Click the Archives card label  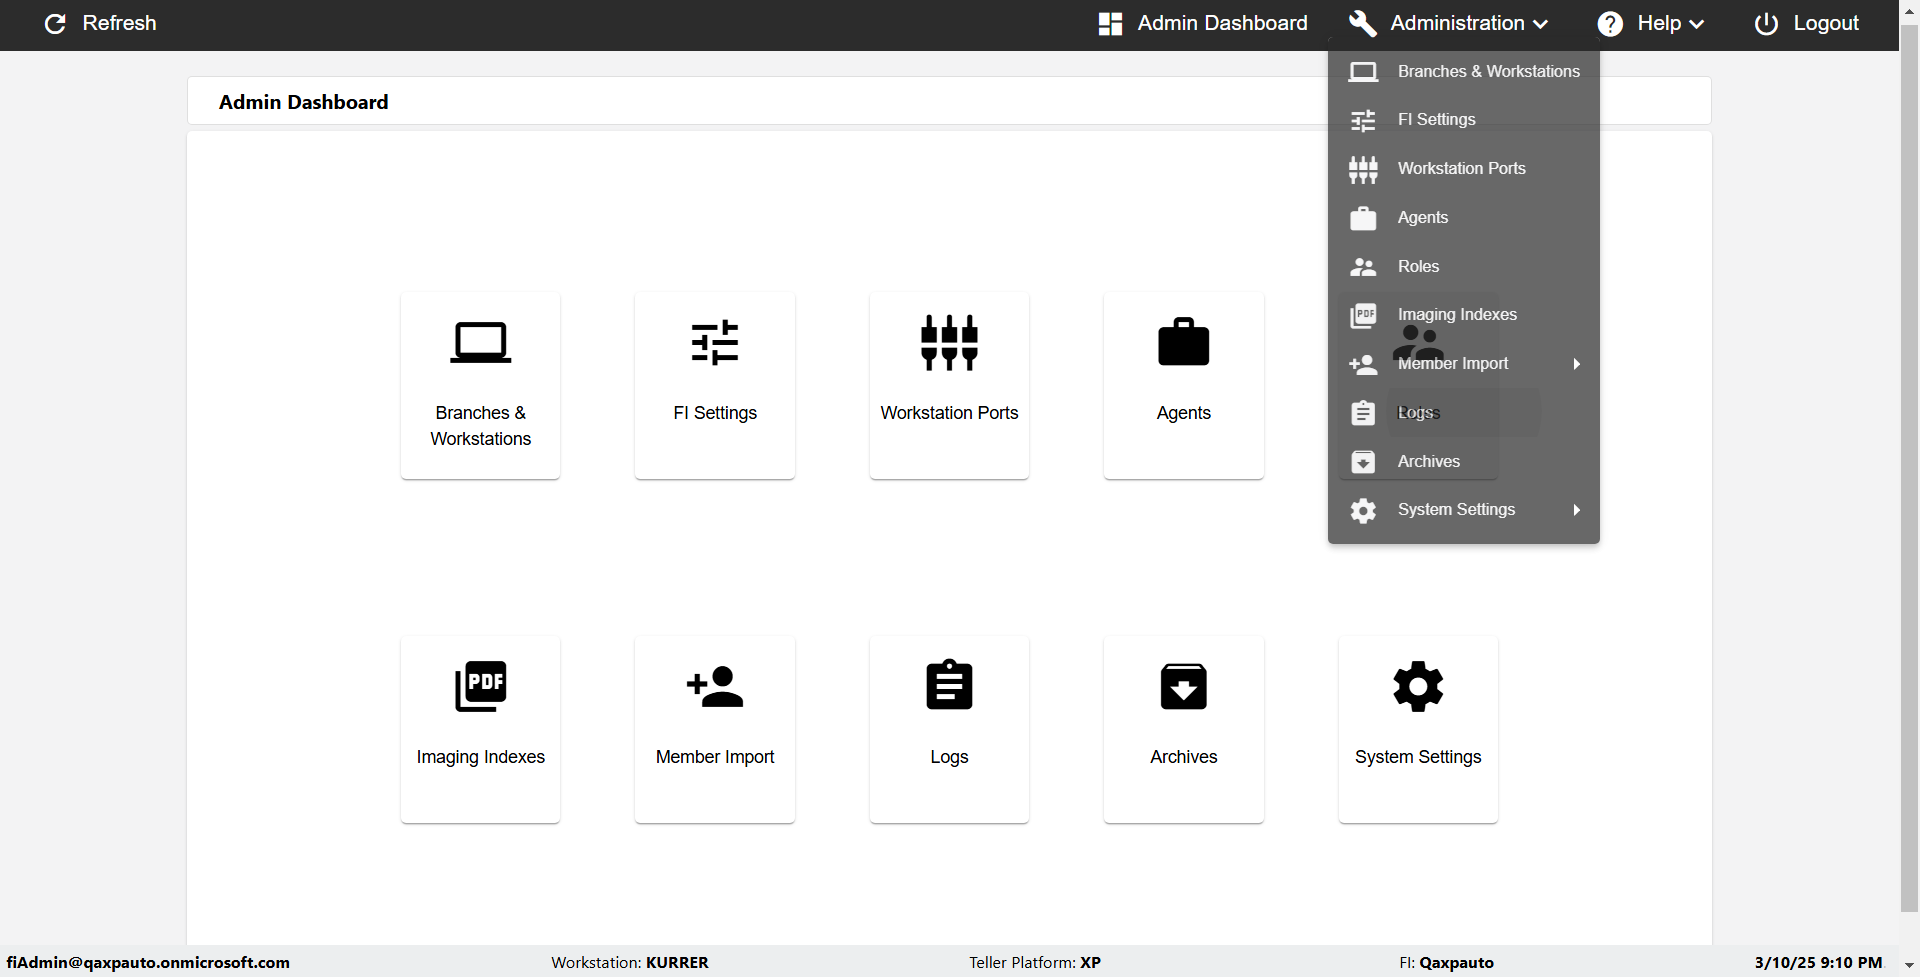tap(1184, 757)
